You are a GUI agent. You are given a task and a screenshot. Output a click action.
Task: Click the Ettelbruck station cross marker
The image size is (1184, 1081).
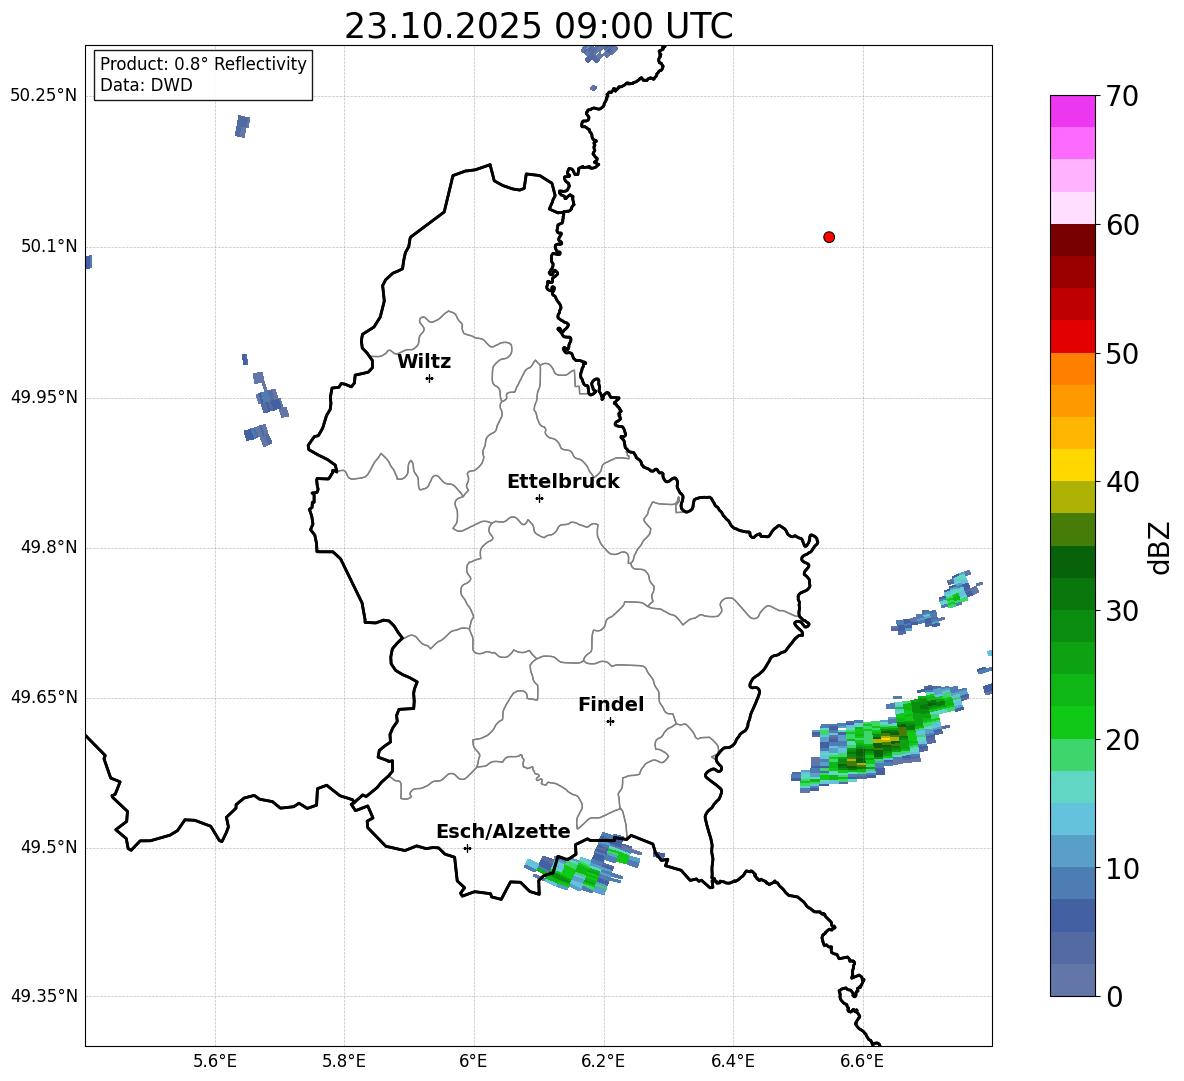[539, 498]
